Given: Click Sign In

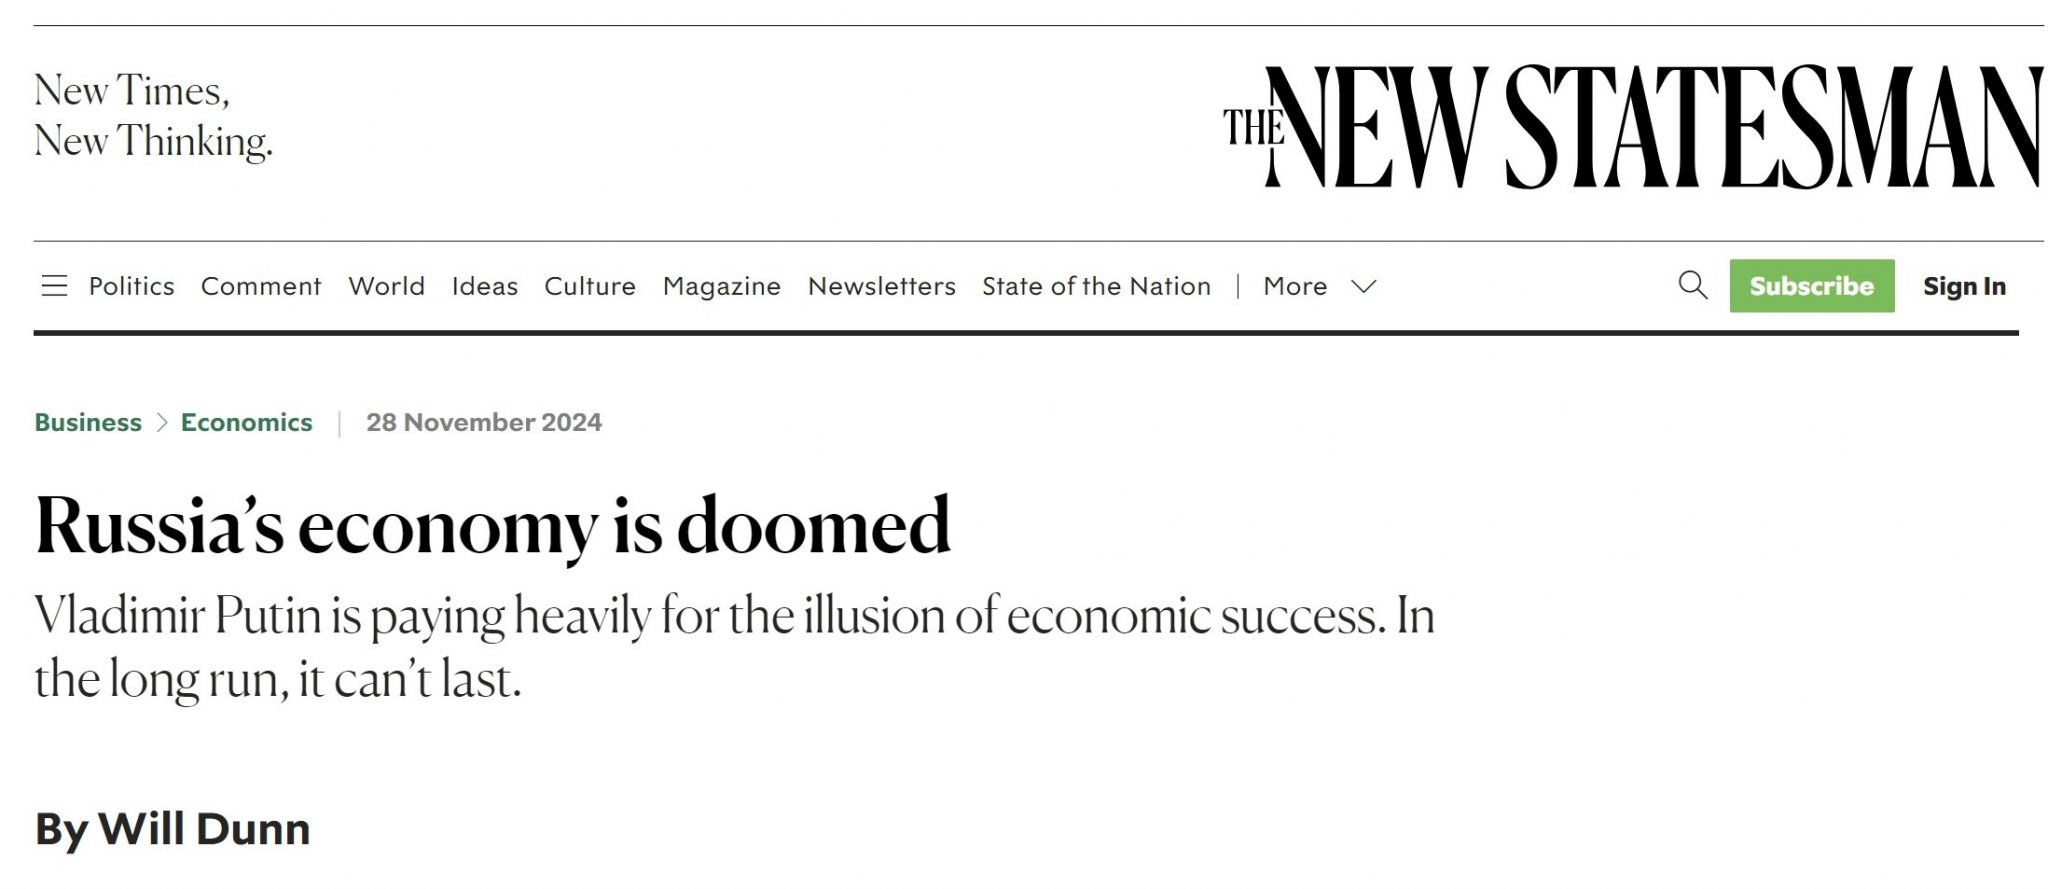Looking at the screenshot, I should [x=1964, y=287].
